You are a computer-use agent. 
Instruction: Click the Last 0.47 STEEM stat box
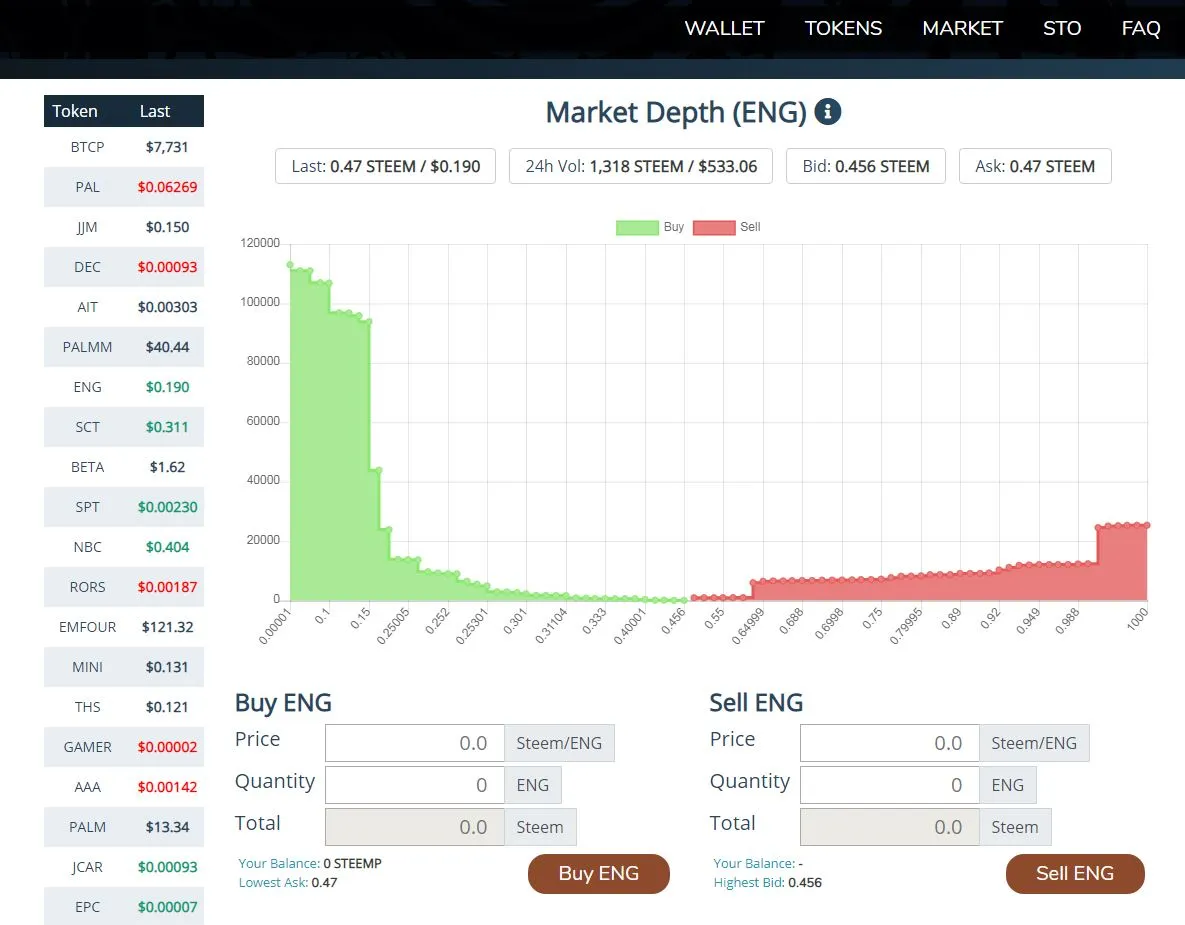pyautogui.click(x=385, y=166)
